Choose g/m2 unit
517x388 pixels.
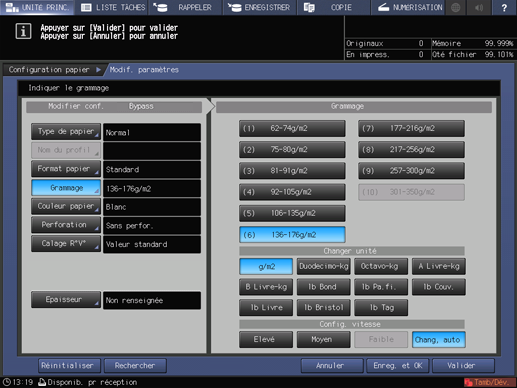pyautogui.click(x=266, y=266)
